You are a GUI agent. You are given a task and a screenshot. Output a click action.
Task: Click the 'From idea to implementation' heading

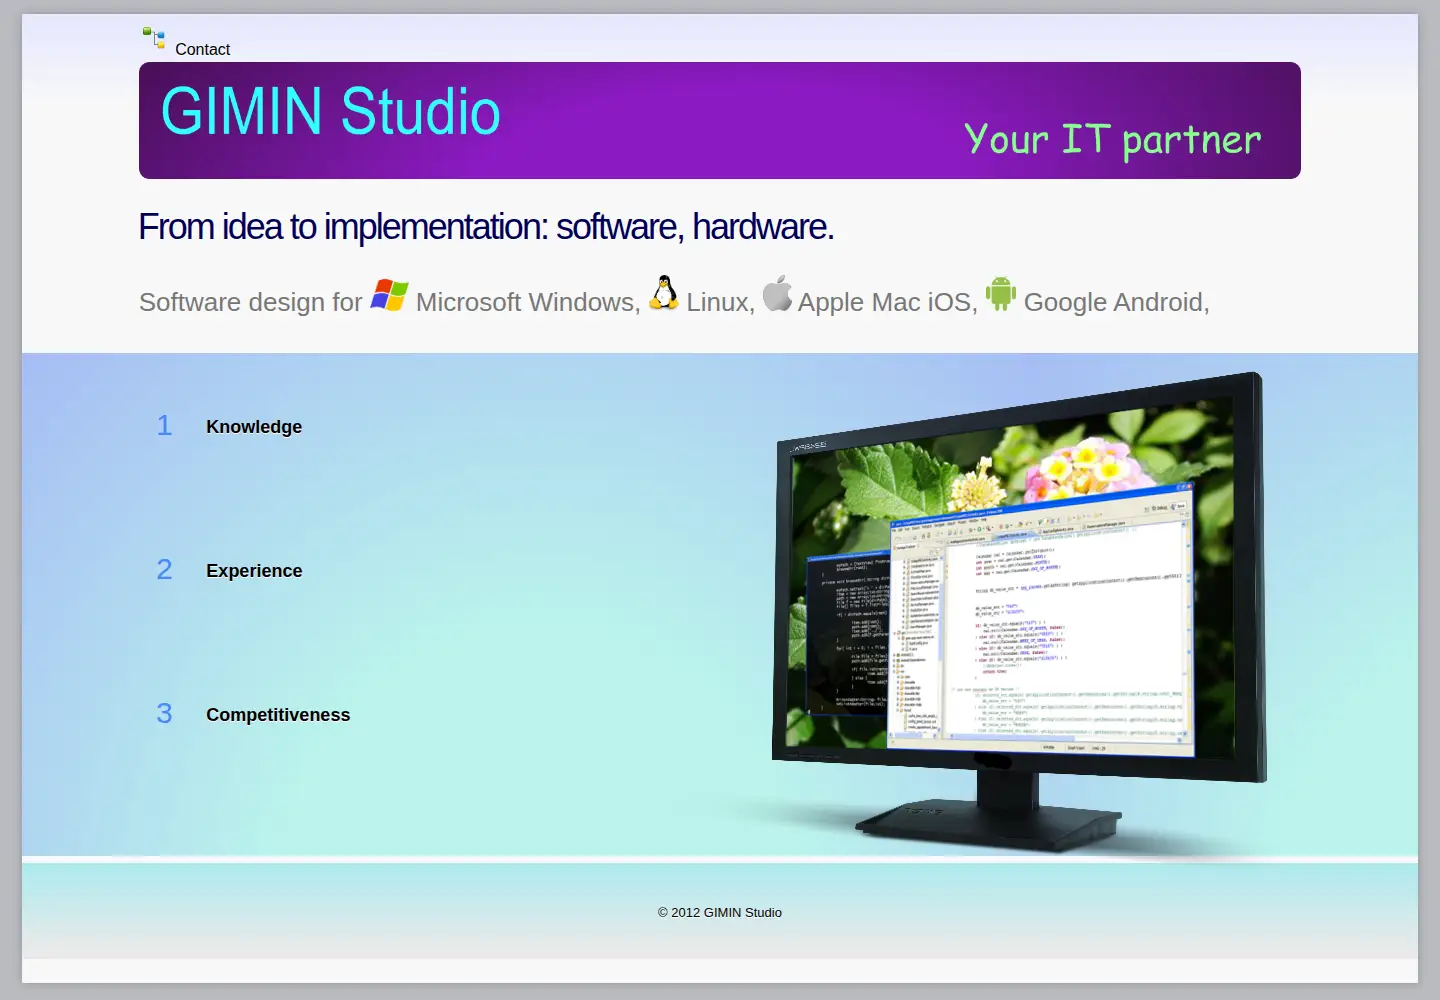486,228
